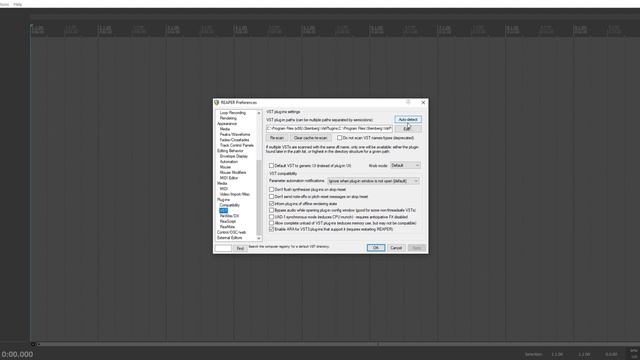Viewport: 640px width, 360px height.
Task: Select the Plug-ins category
Action: point(223,200)
